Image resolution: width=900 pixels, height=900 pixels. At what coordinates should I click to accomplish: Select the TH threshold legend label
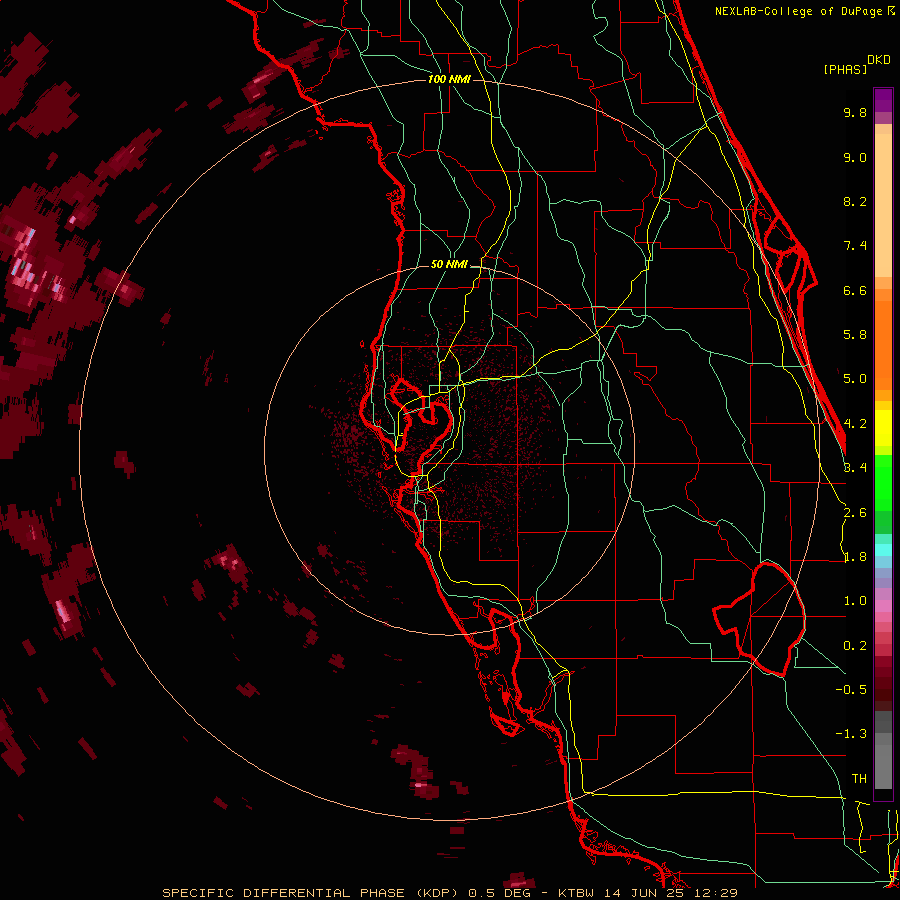[859, 779]
